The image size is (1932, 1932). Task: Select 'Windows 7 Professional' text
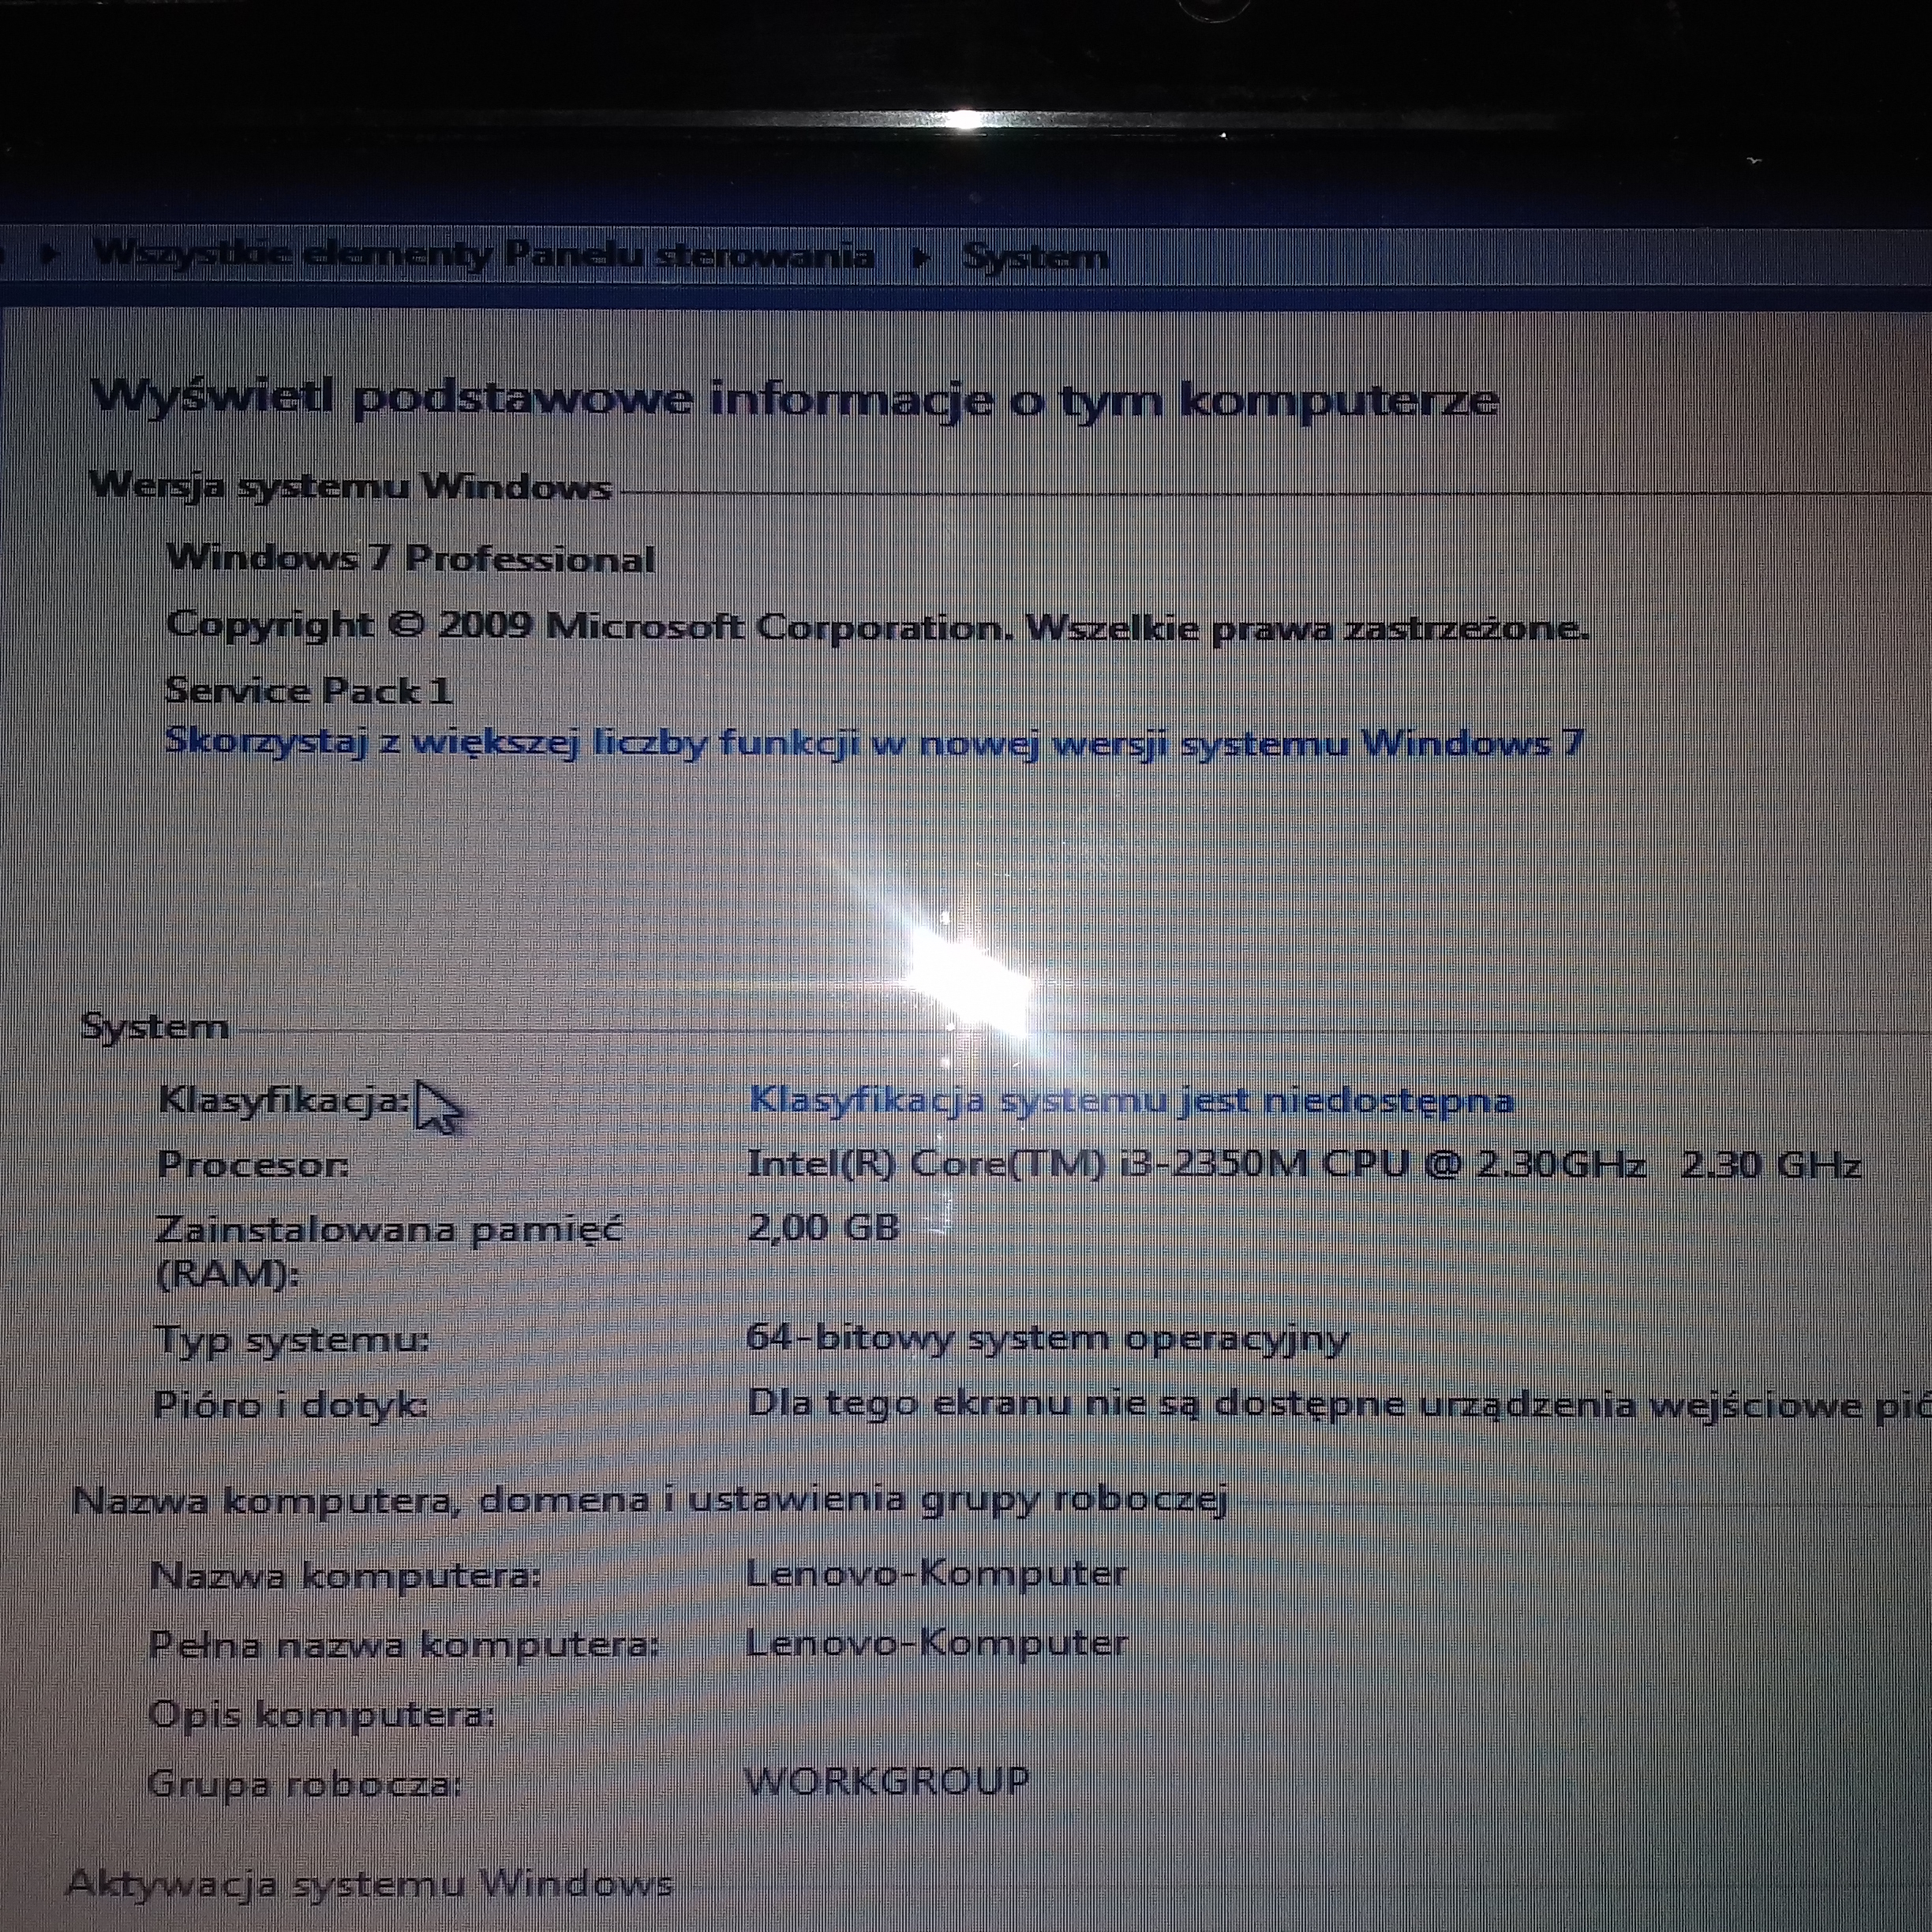[x=410, y=558]
